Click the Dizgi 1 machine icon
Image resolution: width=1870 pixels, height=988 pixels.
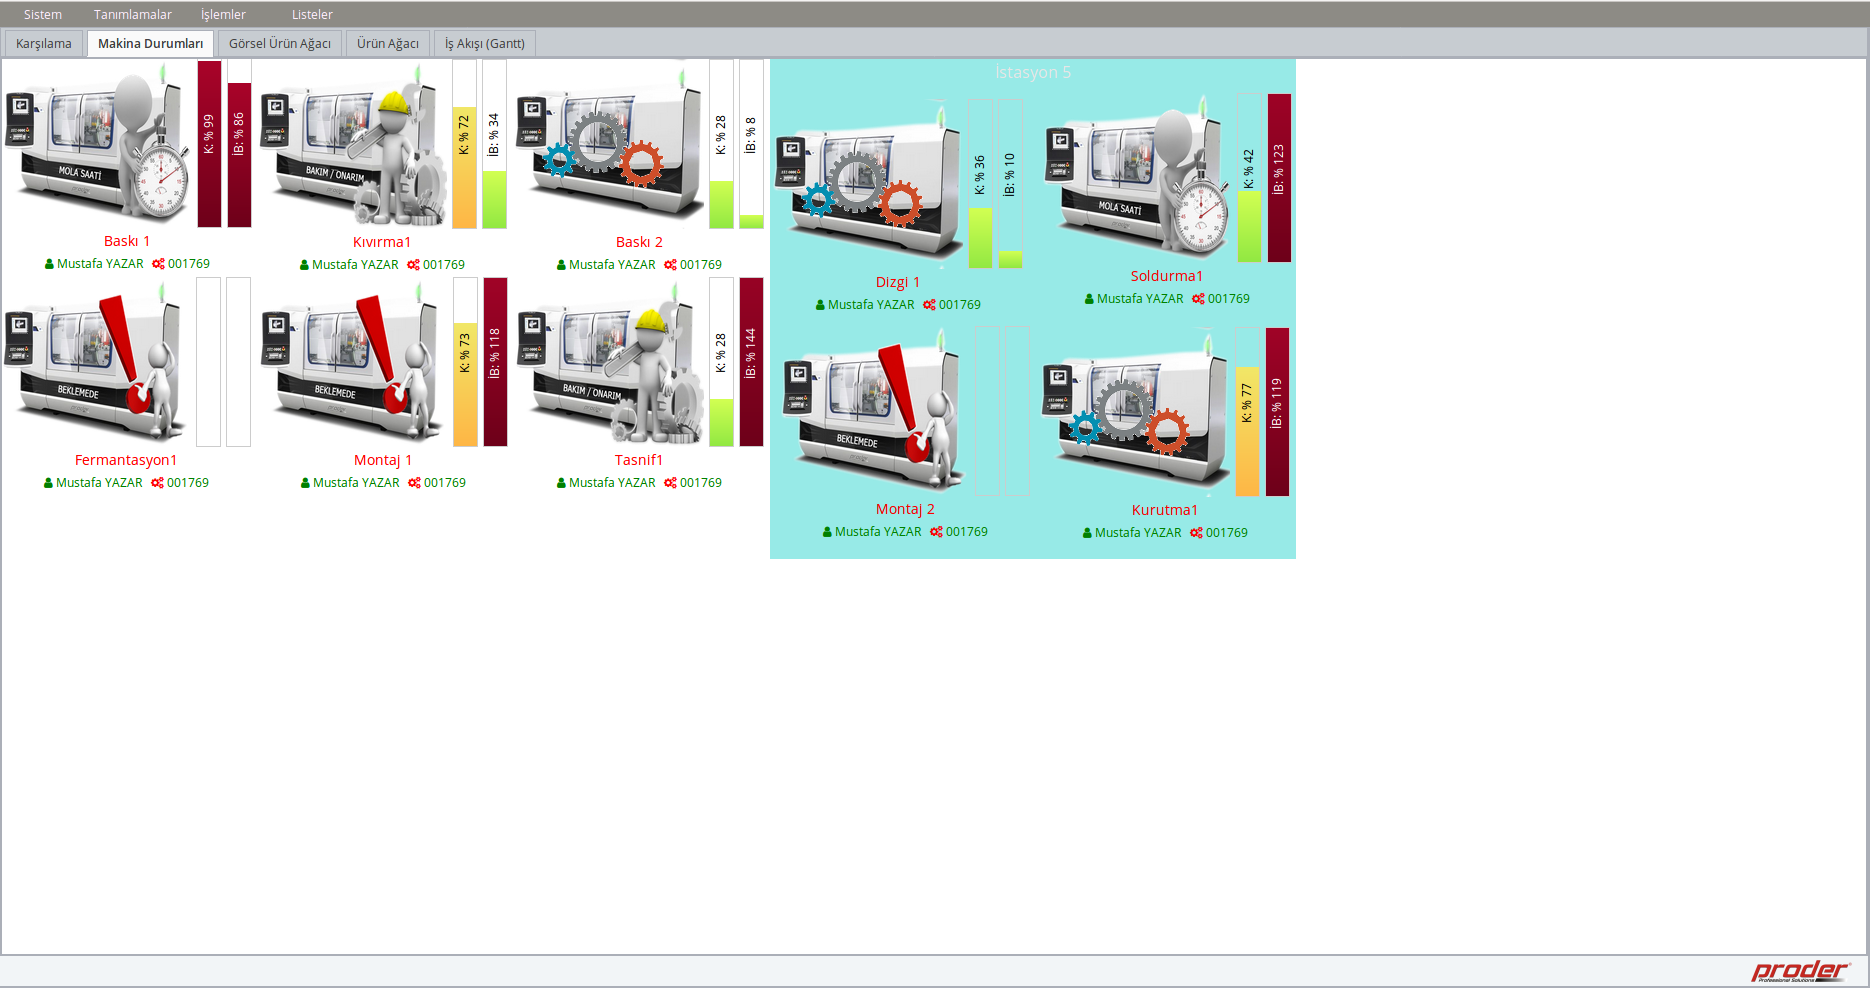click(x=866, y=184)
